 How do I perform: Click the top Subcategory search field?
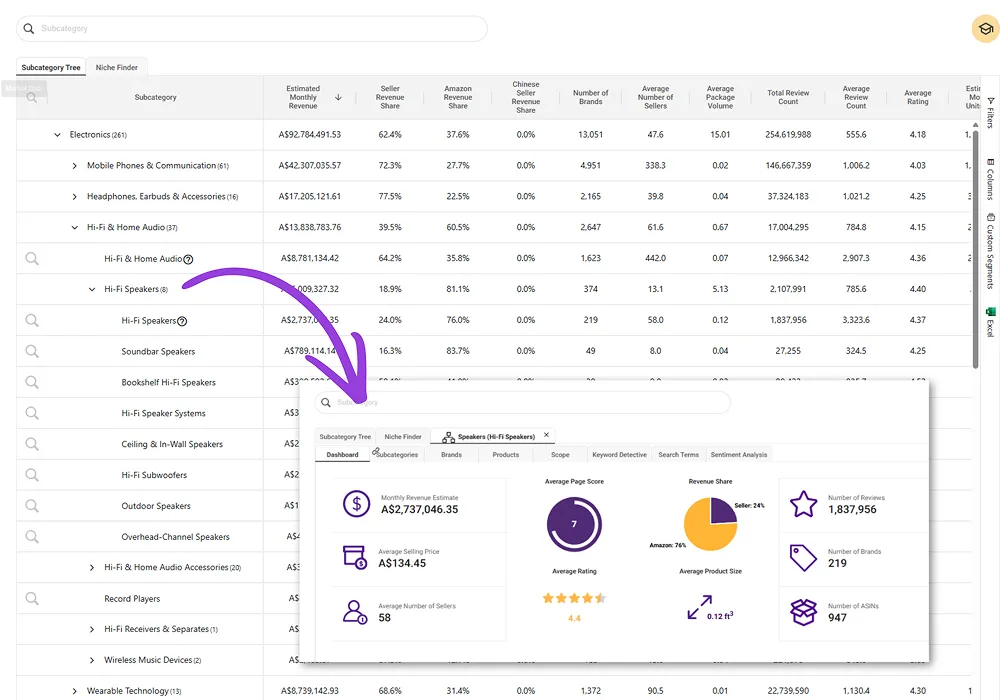tap(252, 29)
